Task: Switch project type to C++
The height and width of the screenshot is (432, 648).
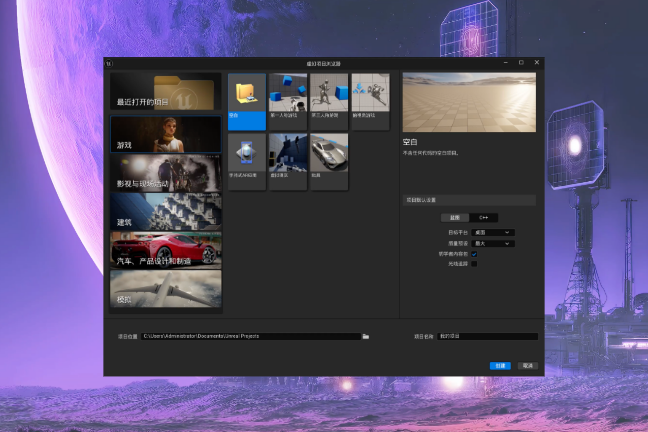Action: [484, 217]
